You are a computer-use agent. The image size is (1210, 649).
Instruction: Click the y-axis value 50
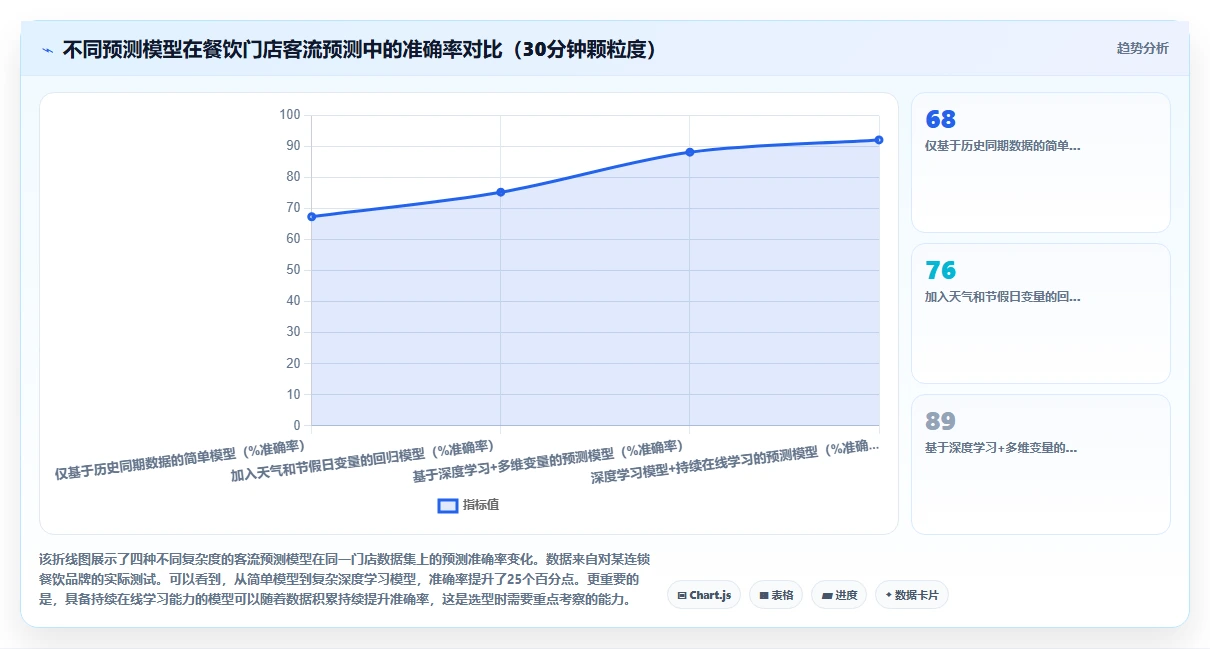coord(293,270)
